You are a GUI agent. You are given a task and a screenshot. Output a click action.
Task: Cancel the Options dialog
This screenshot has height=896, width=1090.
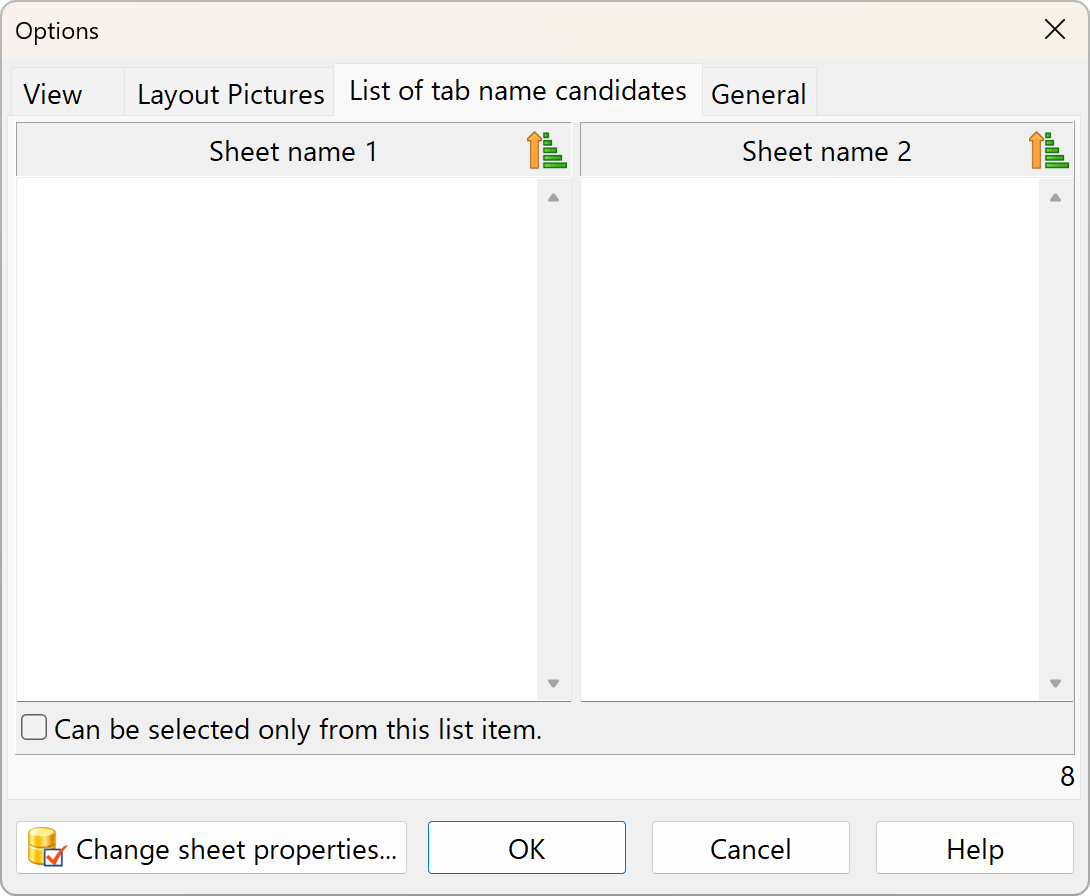click(x=750, y=849)
